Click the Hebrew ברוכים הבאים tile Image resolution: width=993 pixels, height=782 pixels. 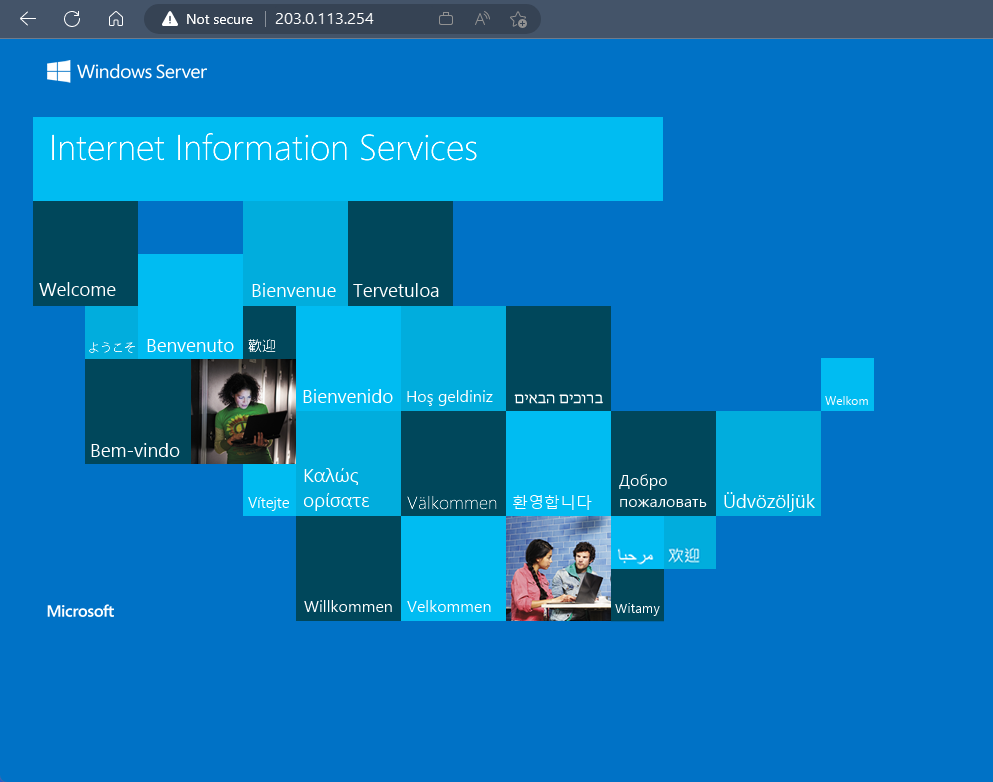[559, 358]
